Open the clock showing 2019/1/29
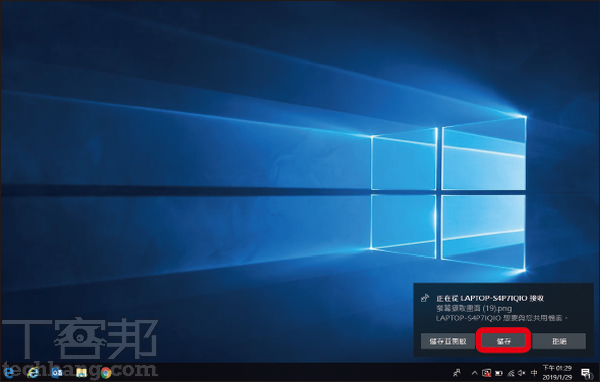Viewport: 600px width, 382px height. tap(557, 372)
